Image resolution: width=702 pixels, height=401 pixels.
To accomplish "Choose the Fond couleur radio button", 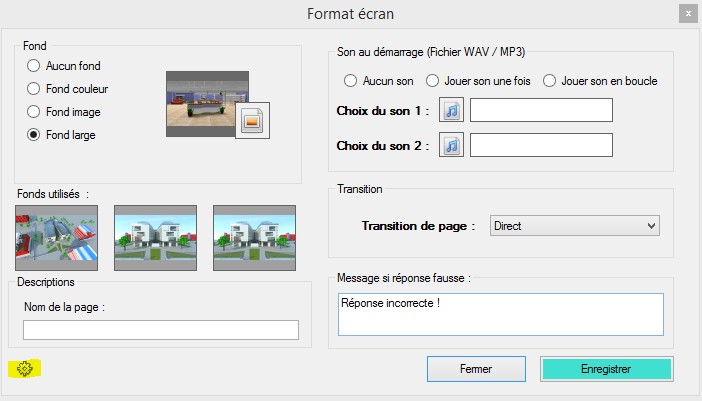I will pos(33,89).
